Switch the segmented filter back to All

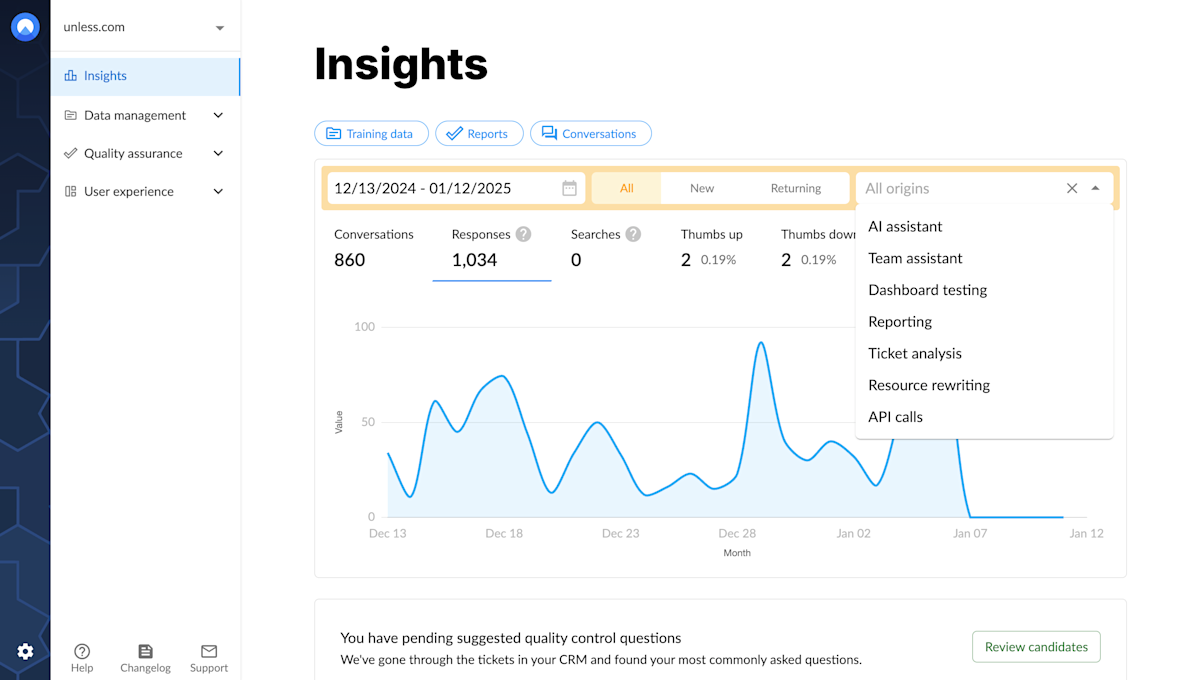pyautogui.click(x=629, y=188)
